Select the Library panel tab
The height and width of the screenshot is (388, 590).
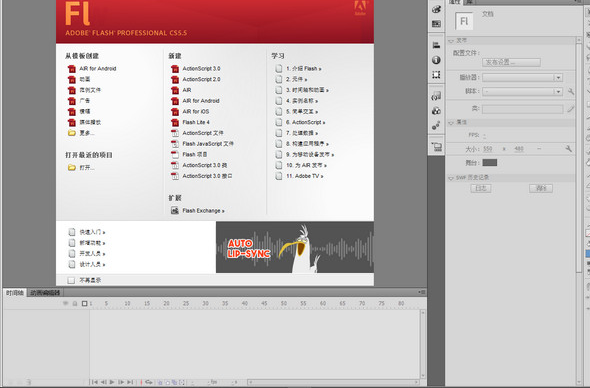[x=470, y=2]
